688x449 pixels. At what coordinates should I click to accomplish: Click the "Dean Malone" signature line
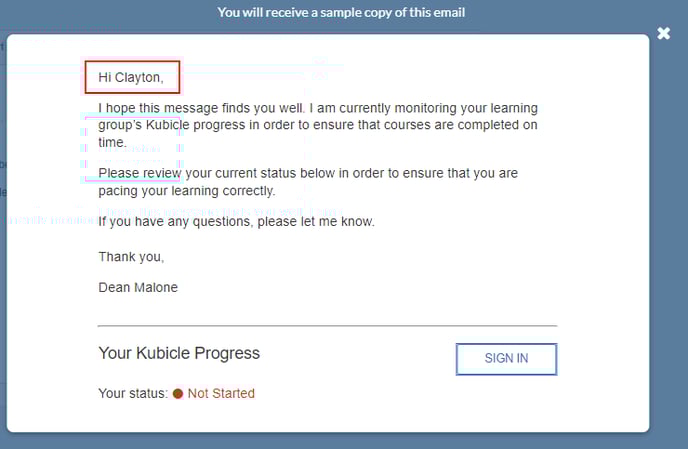pyautogui.click(x=138, y=287)
